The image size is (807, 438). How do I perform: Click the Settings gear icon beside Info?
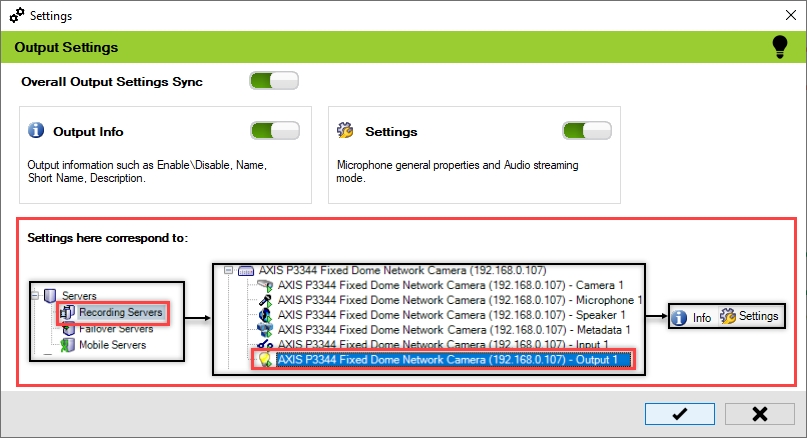(727, 317)
